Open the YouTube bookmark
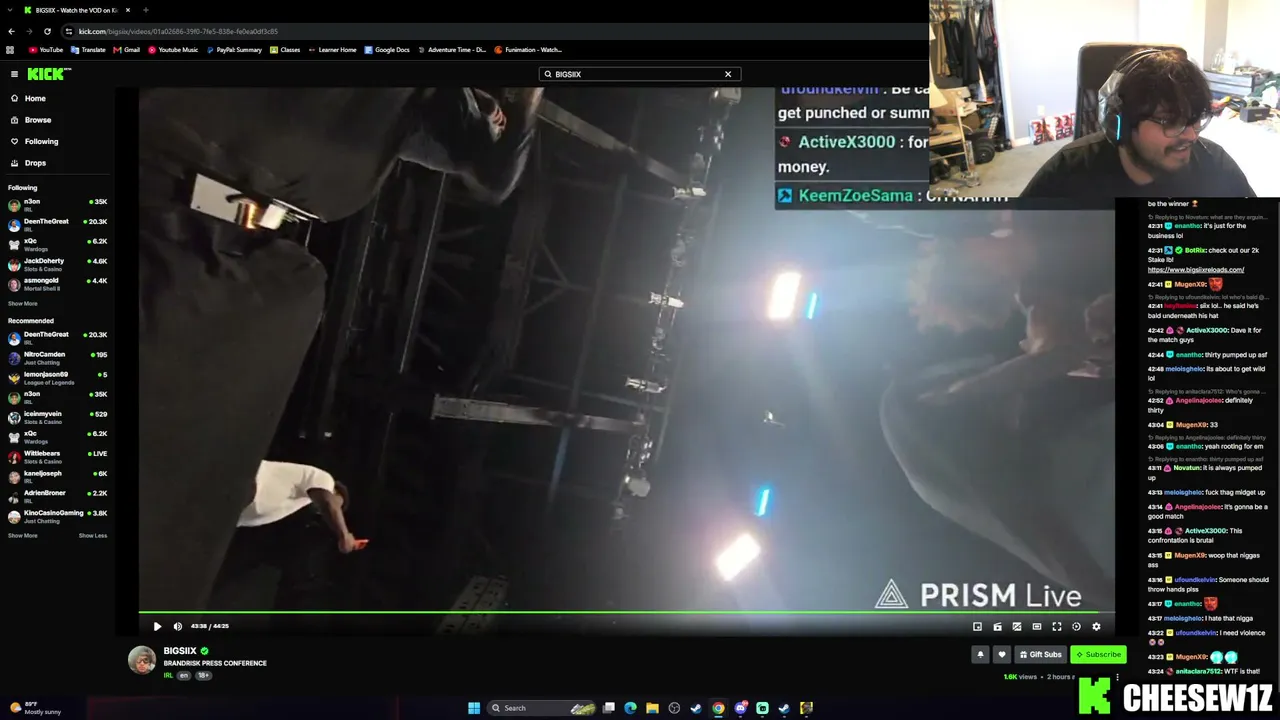The height and width of the screenshot is (720, 1280). click(x=45, y=49)
